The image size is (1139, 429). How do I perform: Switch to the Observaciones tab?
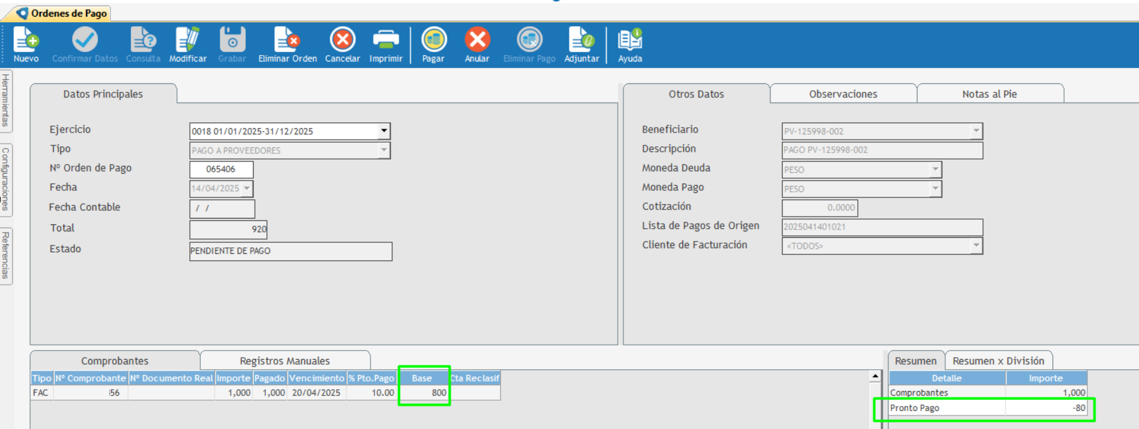pos(843,94)
